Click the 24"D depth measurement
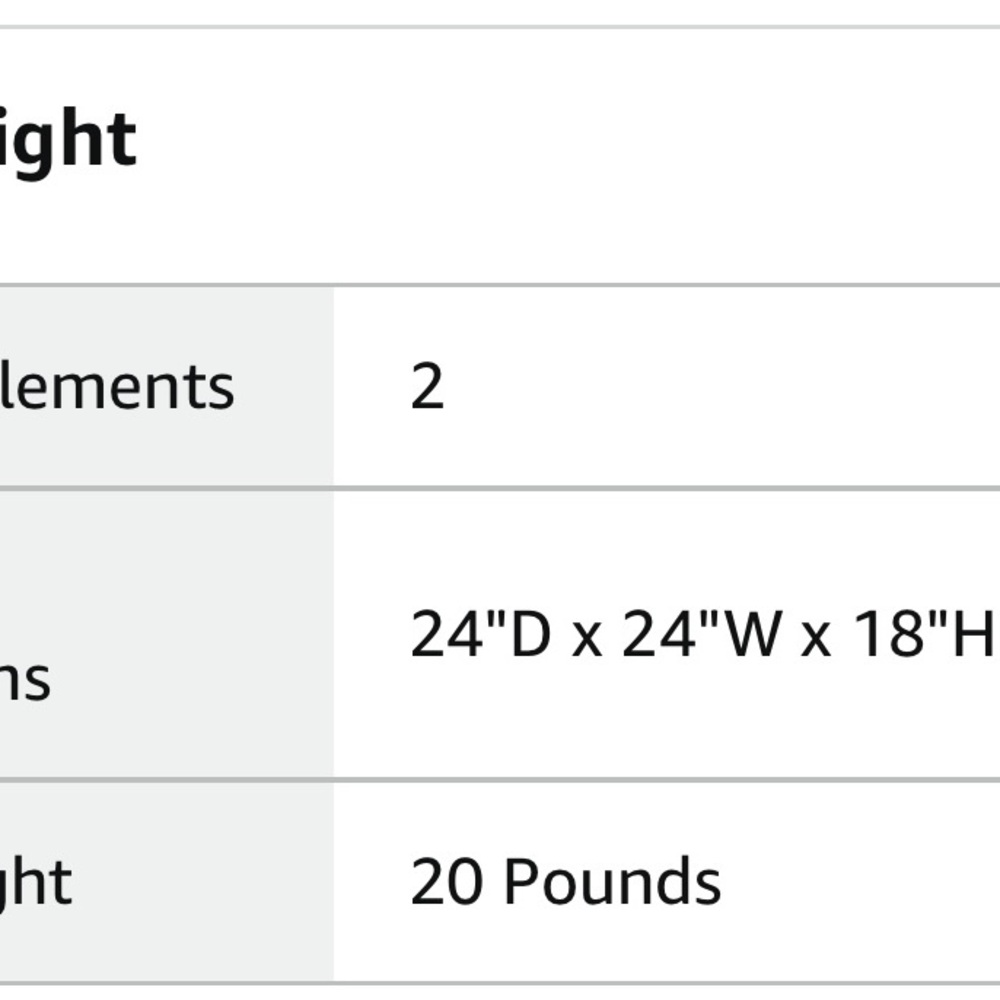The image size is (1000, 1000). point(480,634)
